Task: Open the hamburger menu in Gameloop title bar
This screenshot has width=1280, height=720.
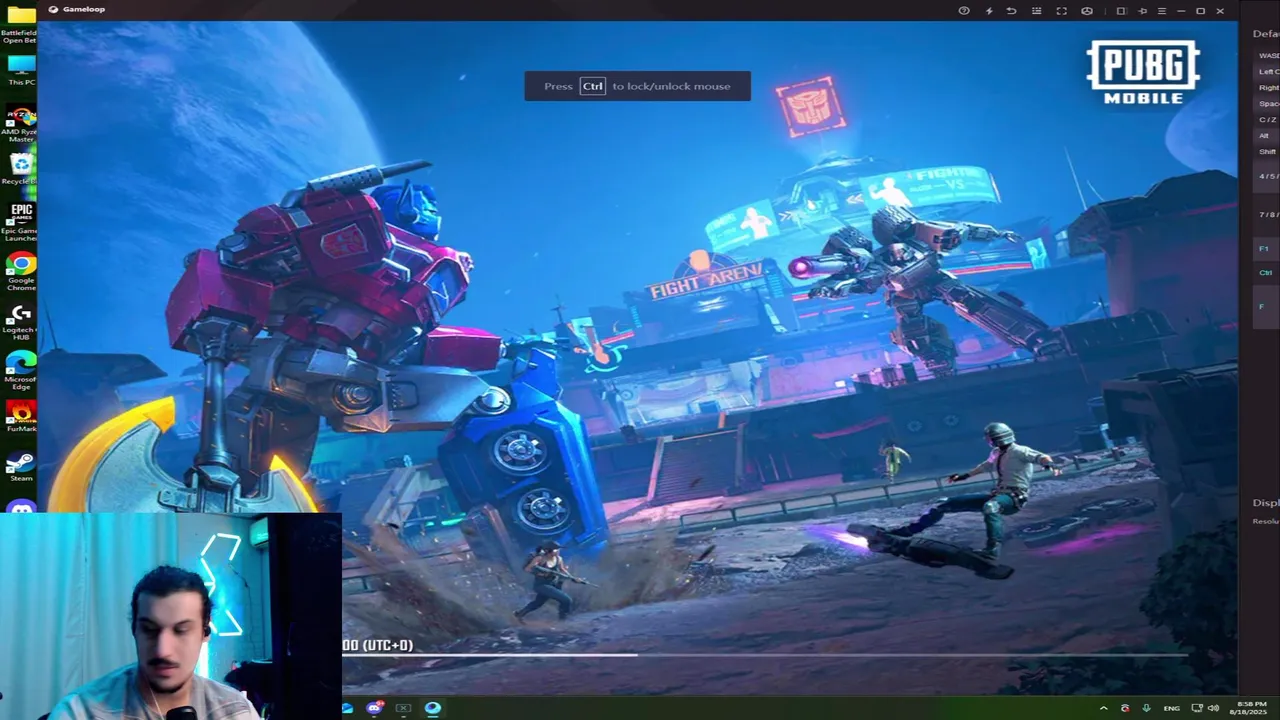Action: tap(1161, 11)
